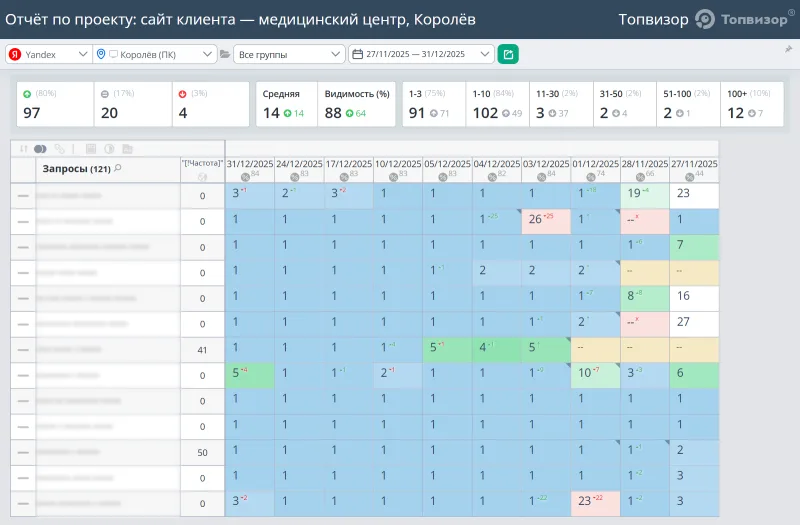Select the 31-50 positions card
Viewport: 800px width, 525px height.
(625, 104)
